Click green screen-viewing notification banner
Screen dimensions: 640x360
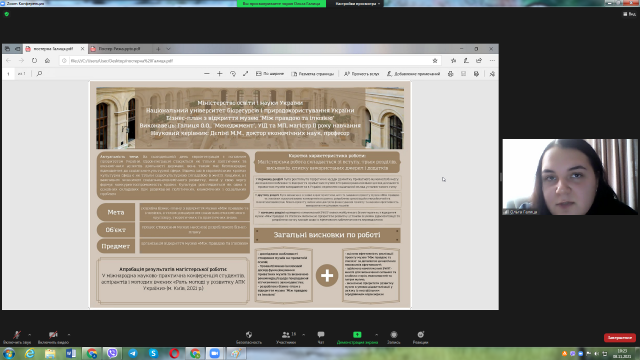281,4
